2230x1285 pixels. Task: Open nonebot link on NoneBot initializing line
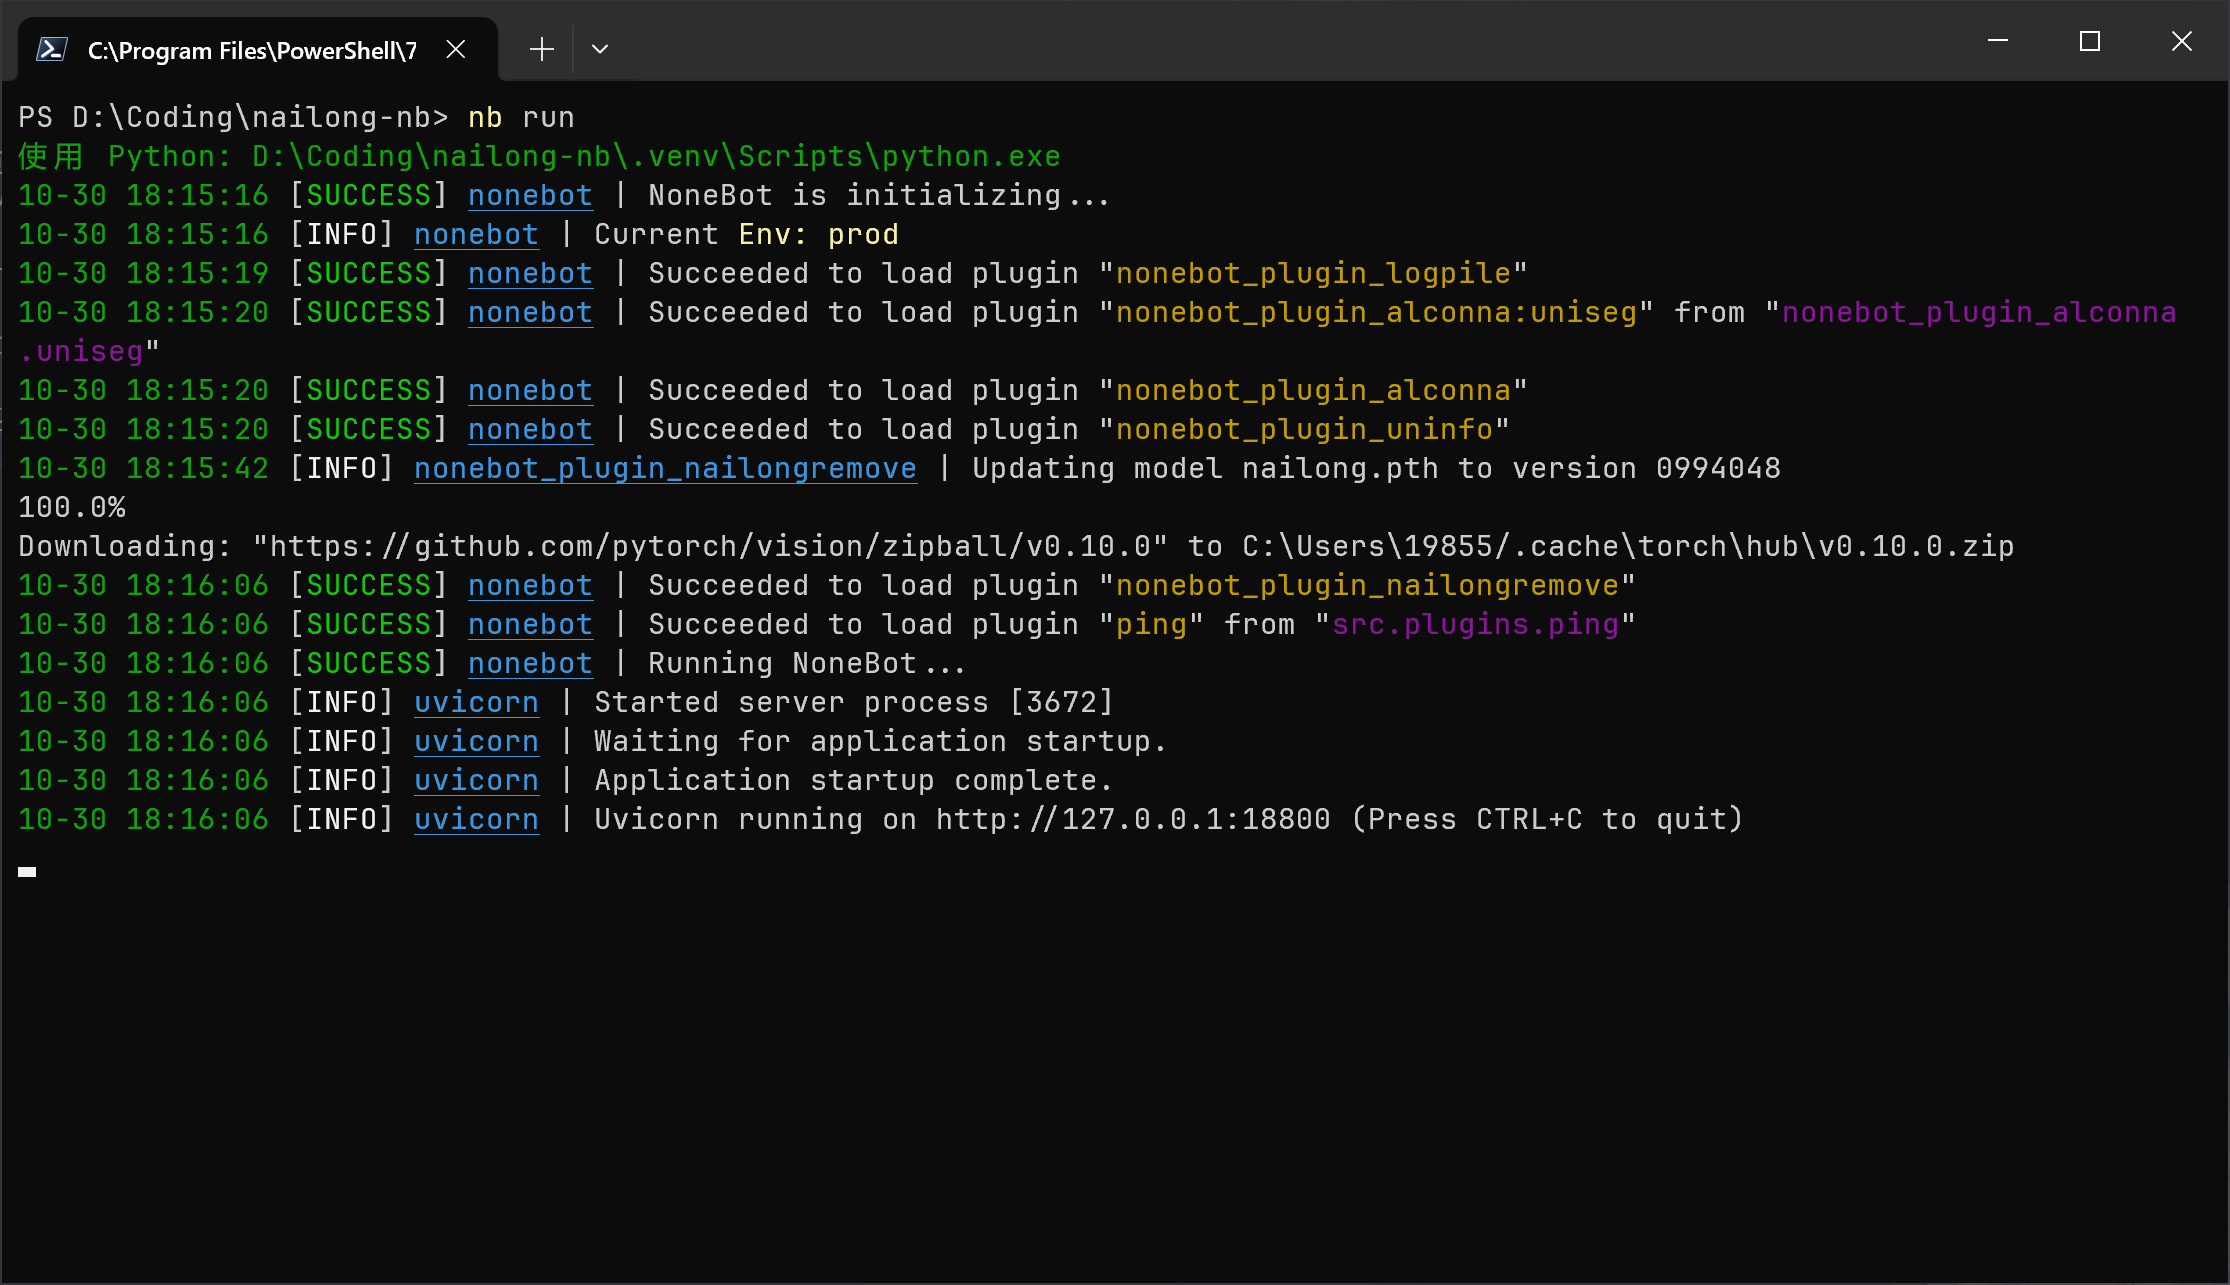(530, 195)
